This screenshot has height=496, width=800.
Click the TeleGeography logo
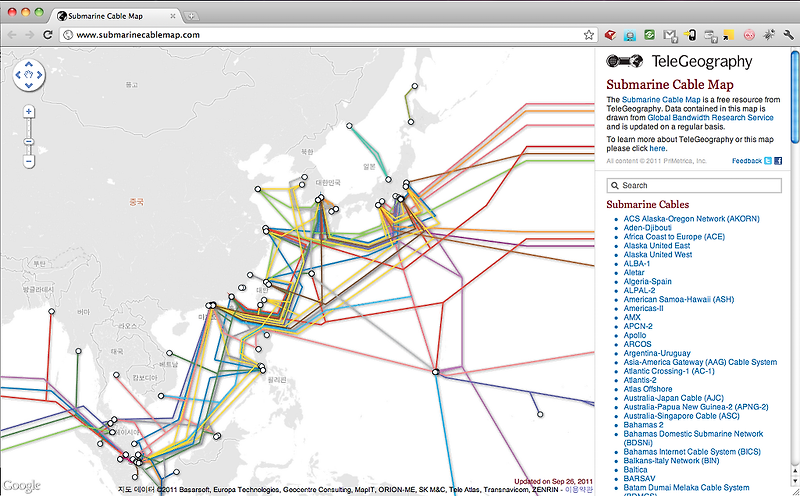point(679,62)
